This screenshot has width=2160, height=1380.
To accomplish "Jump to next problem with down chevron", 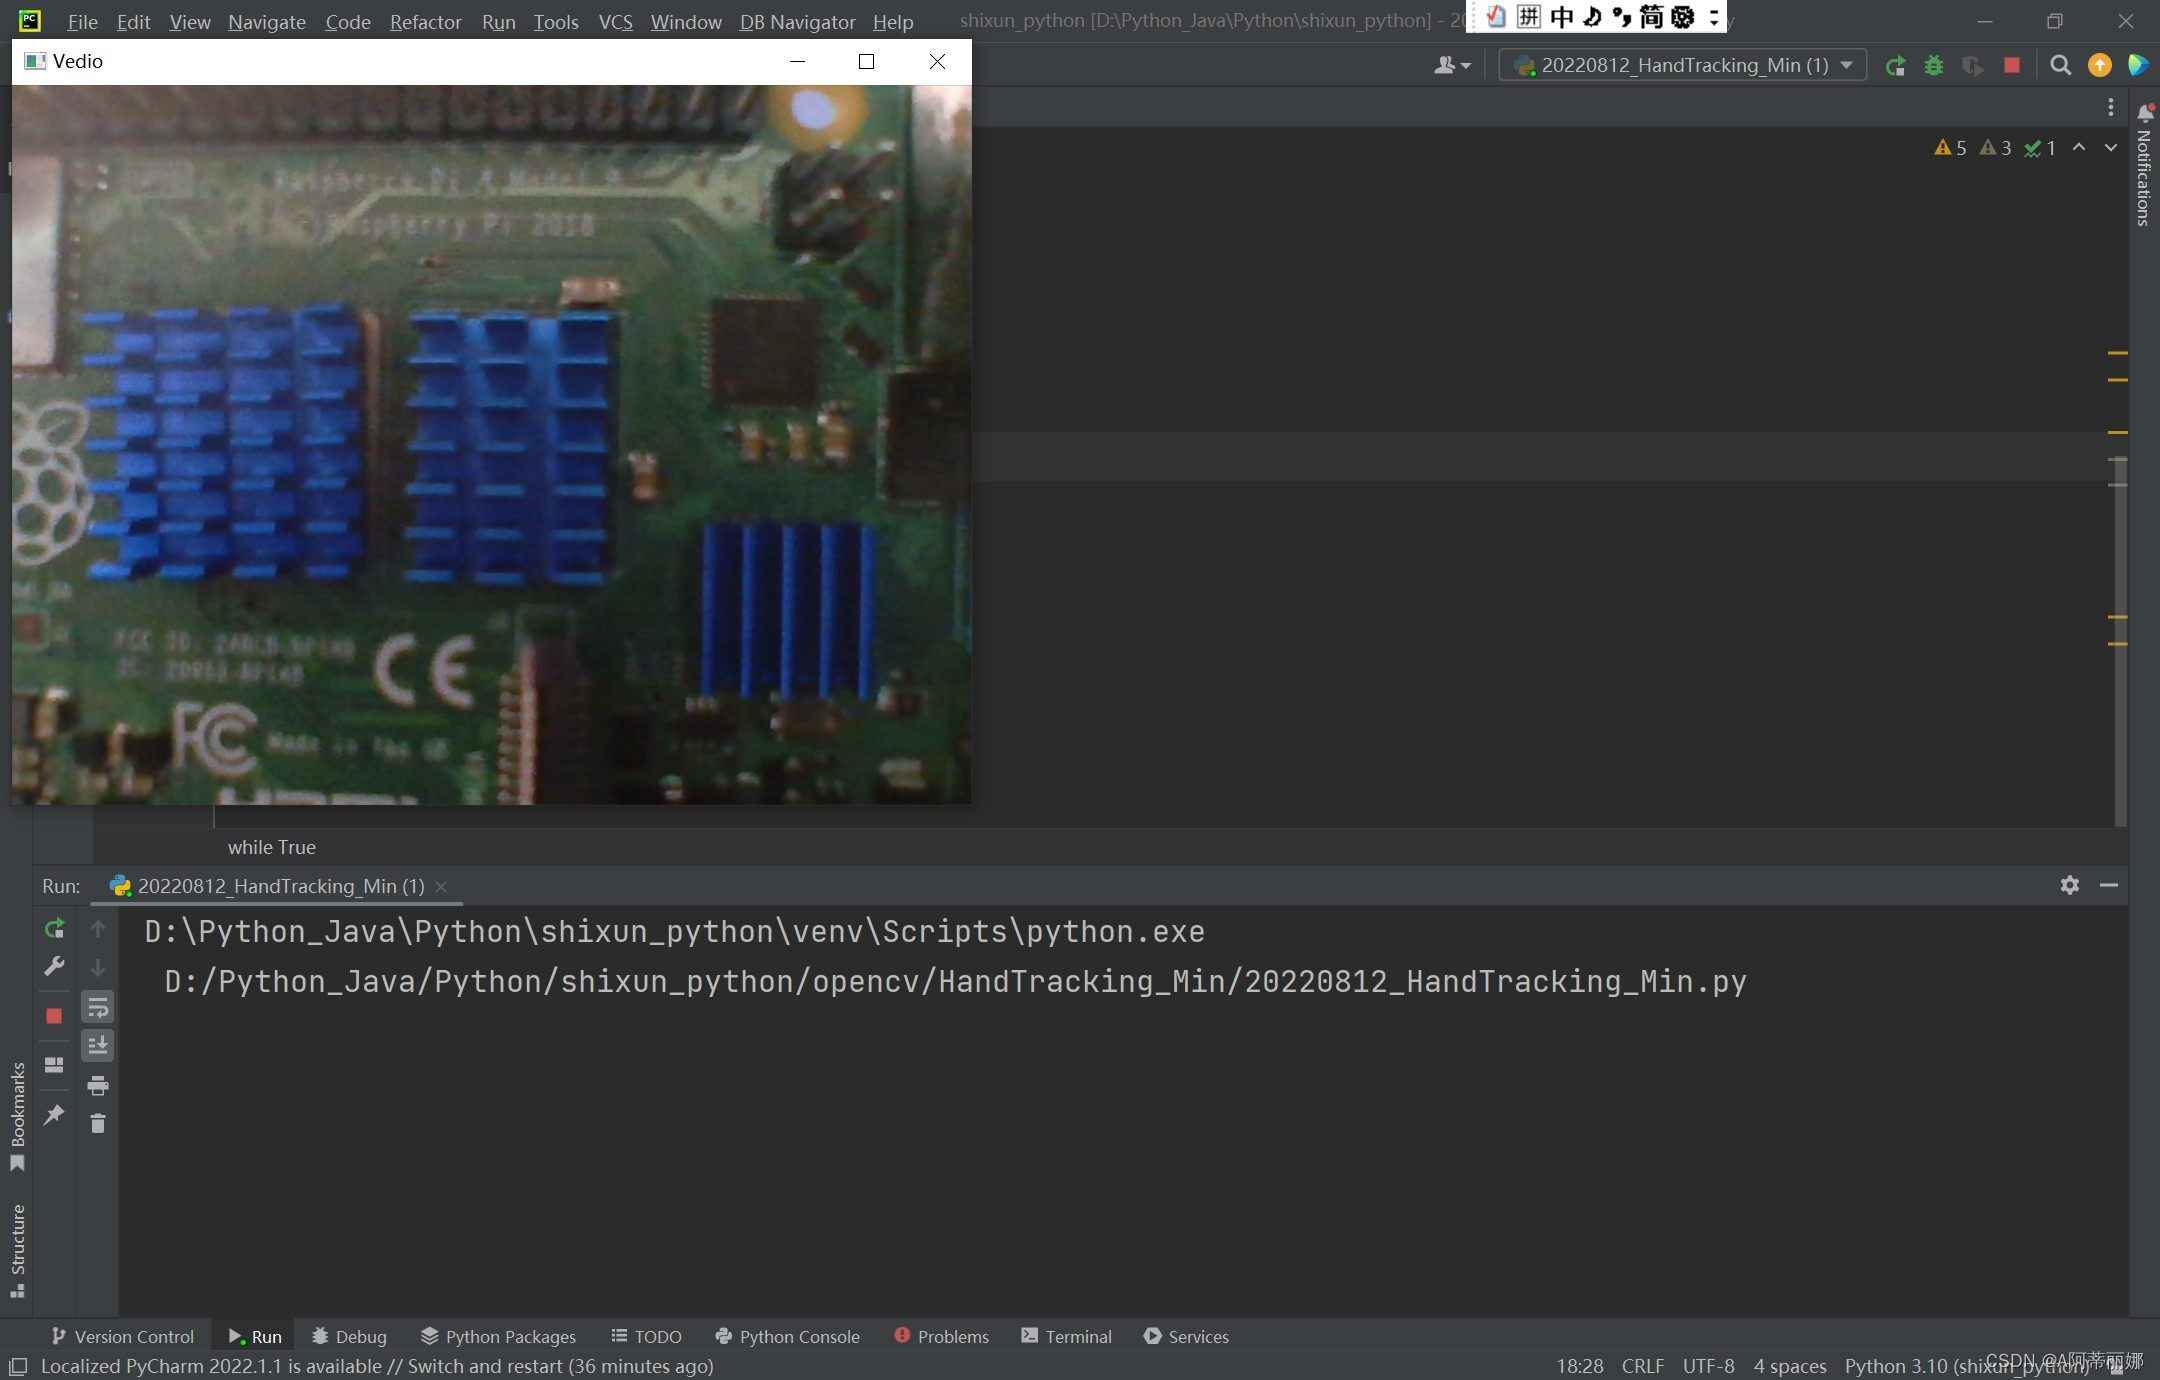I will tap(2110, 148).
